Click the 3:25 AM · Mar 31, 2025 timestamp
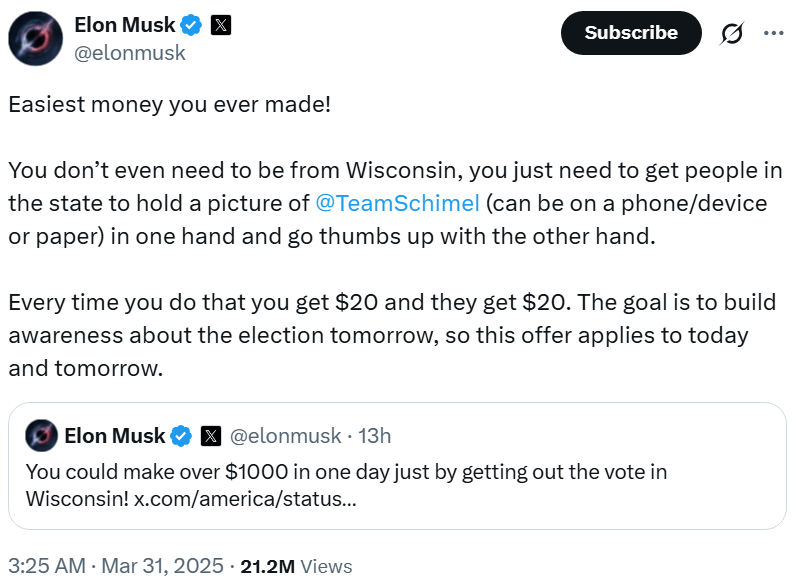 point(114,567)
